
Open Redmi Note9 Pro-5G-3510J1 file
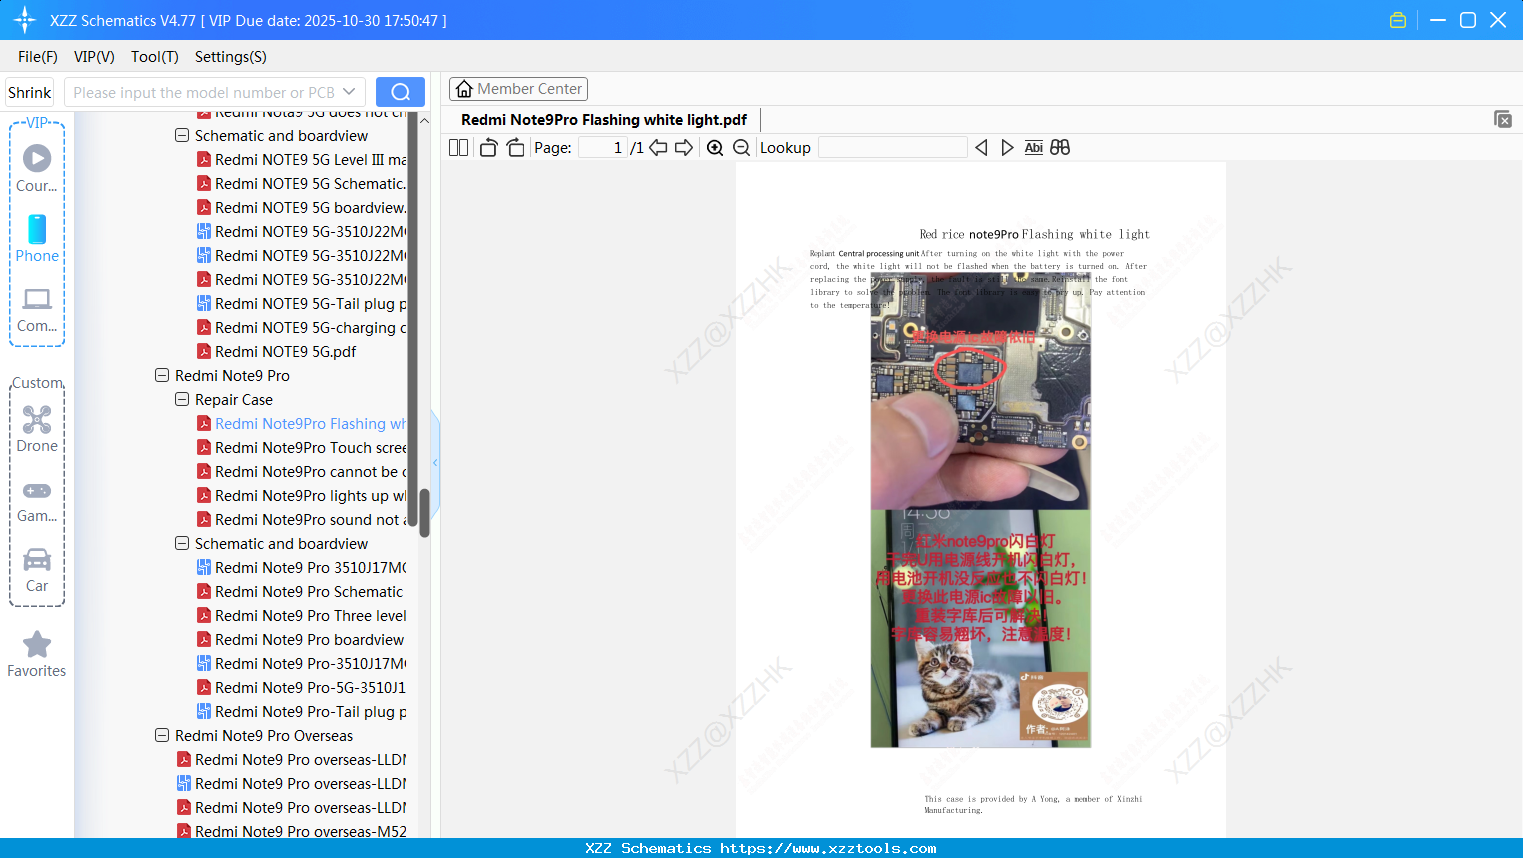coord(301,688)
